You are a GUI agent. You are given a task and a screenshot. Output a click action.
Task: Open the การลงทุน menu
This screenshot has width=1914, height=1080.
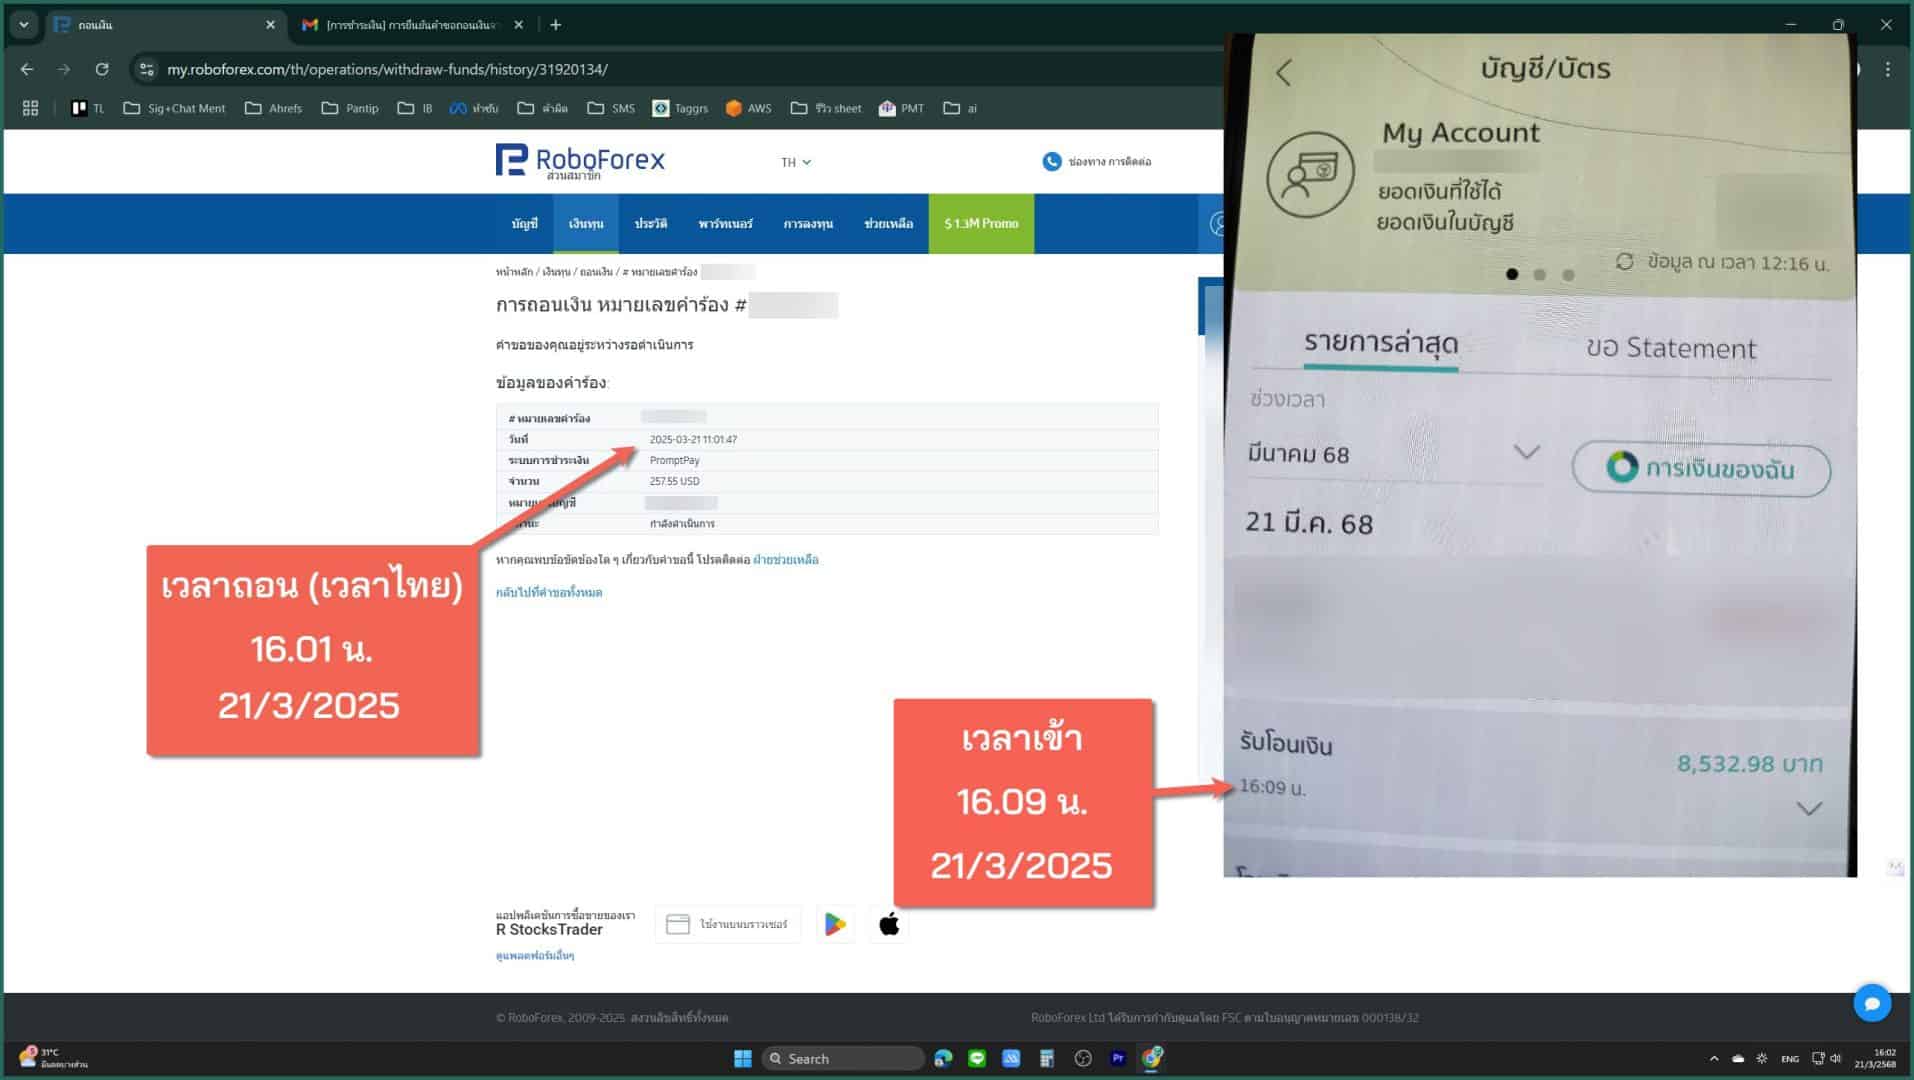[x=808, y=223]
